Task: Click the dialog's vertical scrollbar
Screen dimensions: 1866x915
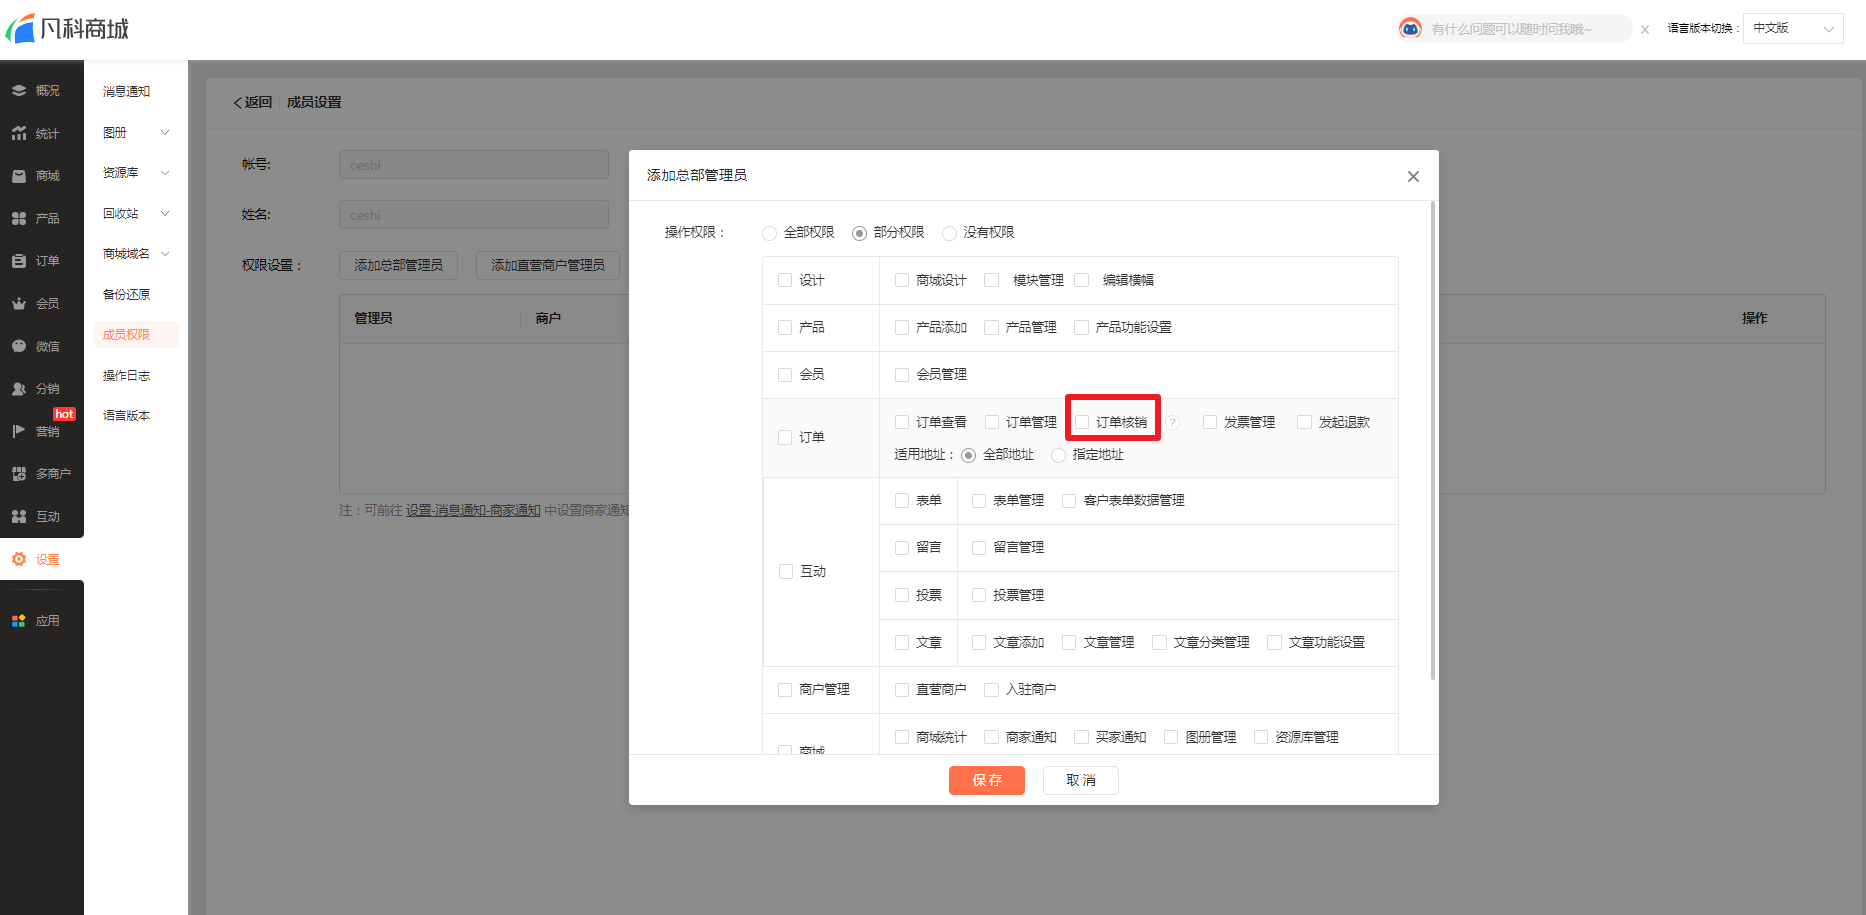Action: click(x=1433, y=440)
